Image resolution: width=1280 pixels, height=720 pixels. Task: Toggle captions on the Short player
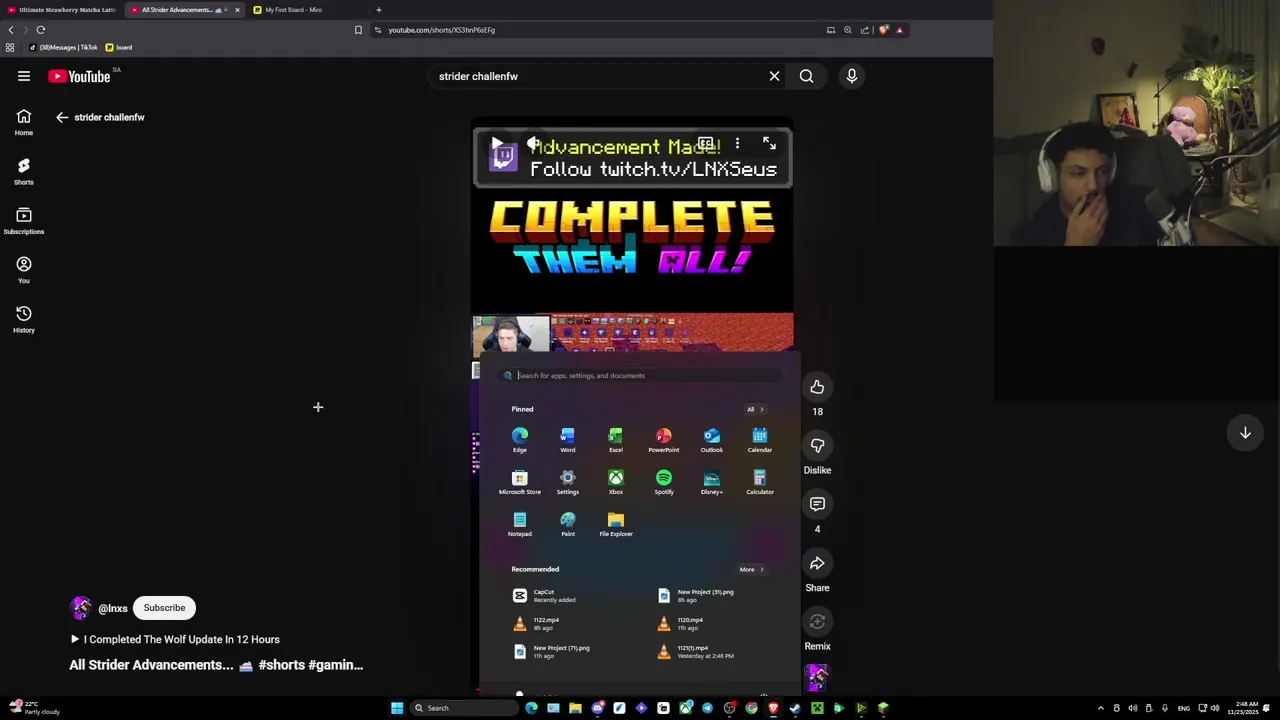(705, 144)
